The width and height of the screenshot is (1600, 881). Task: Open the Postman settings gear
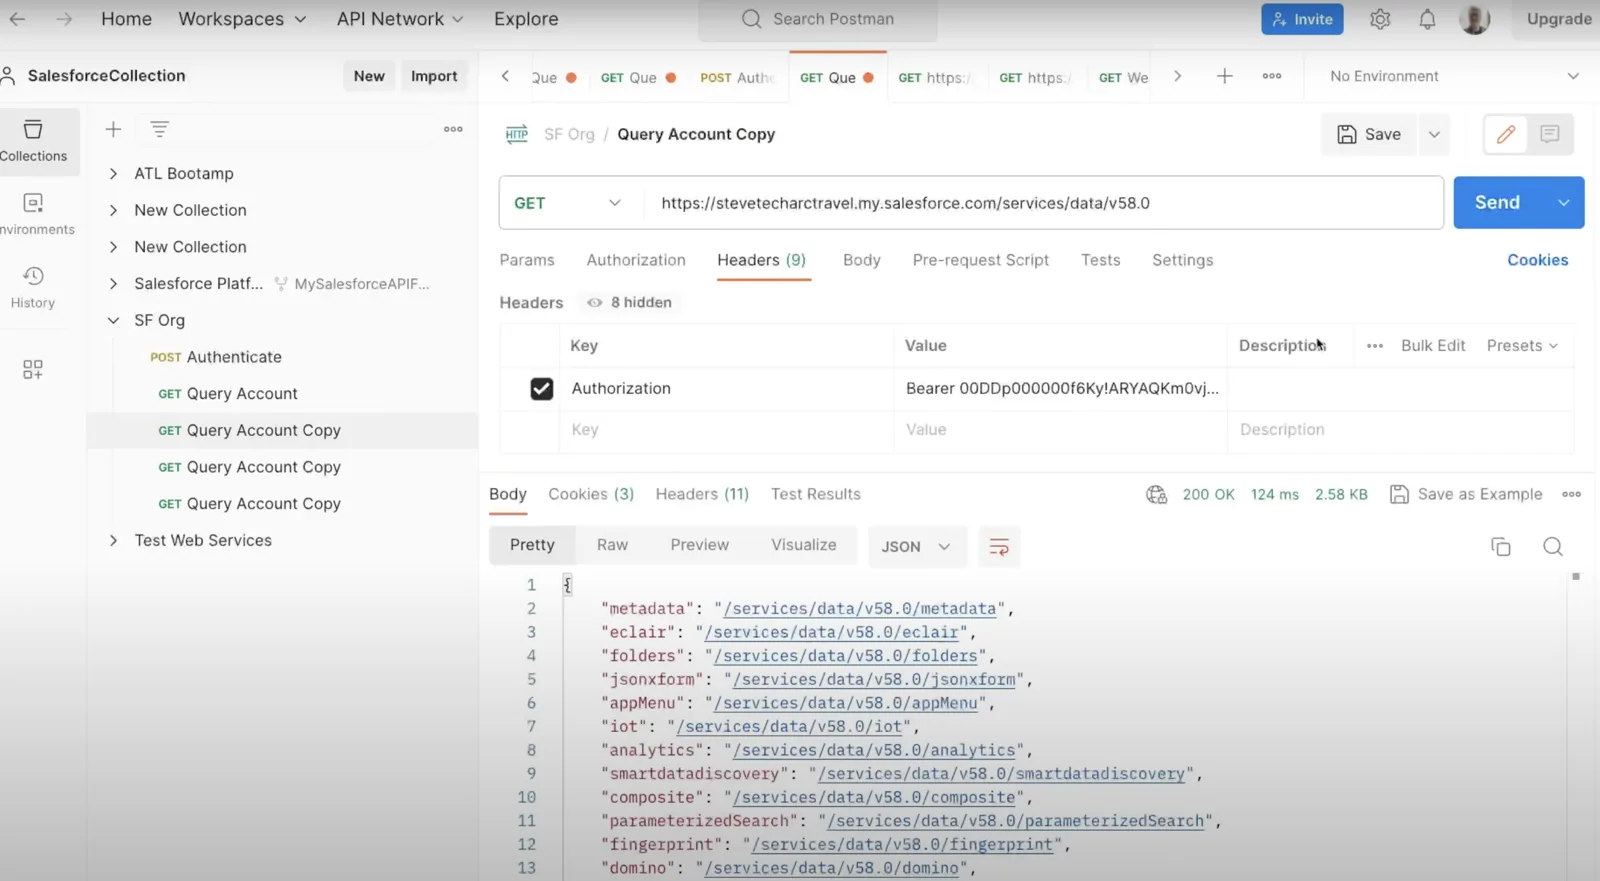coord(1380,19)
